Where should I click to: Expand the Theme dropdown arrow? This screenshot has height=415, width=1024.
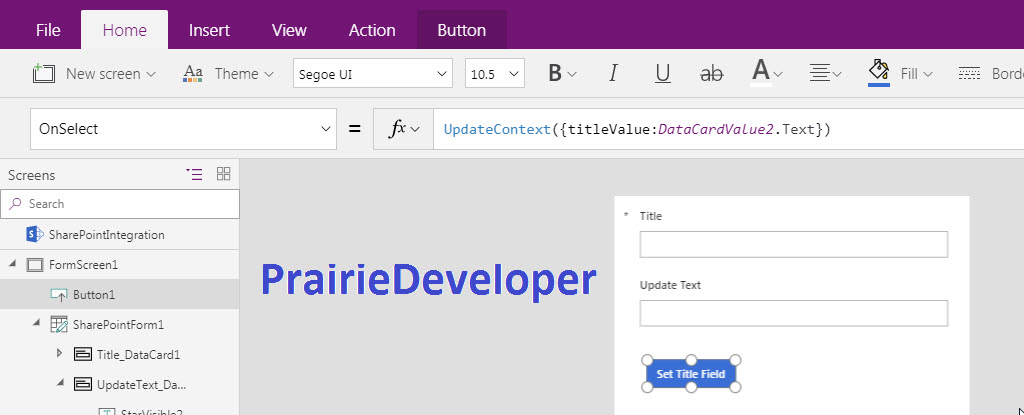coord(268,75)
